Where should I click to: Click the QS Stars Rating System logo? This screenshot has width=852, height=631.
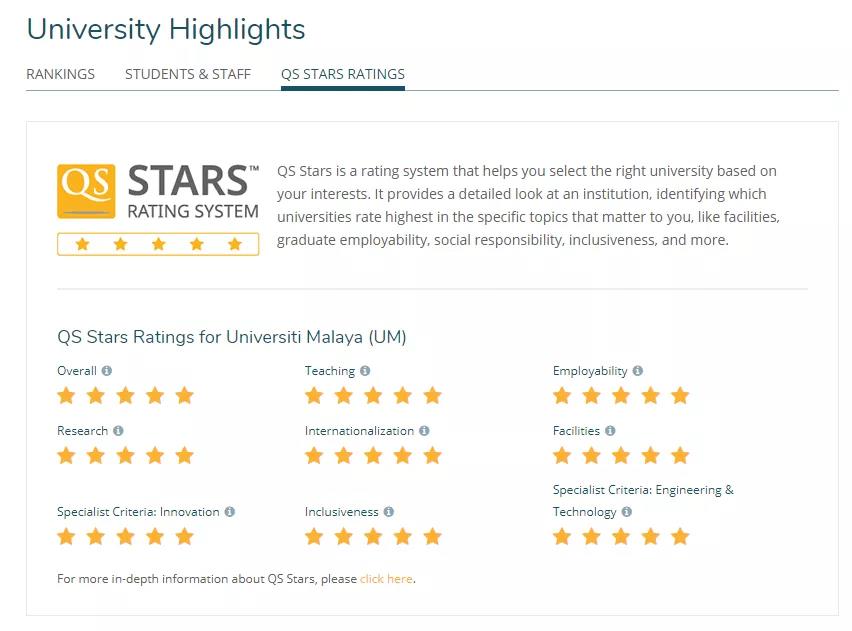pos(158,192)
